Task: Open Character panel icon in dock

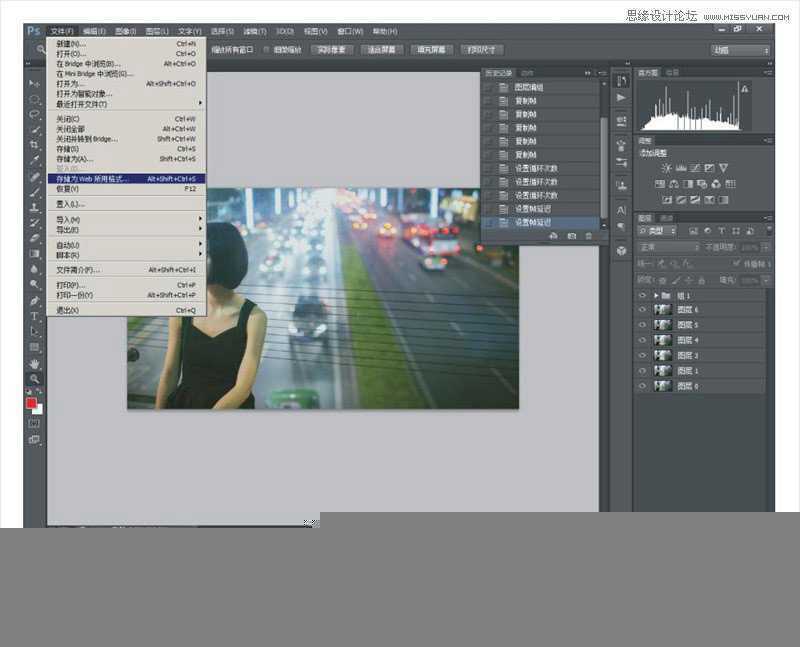Action: [x=621, y=210]
